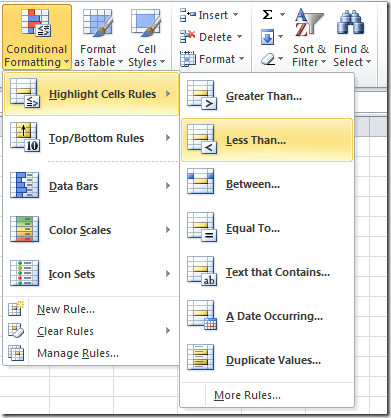
Task: Click the Icon Sets icon
Action: pos(24,273)
